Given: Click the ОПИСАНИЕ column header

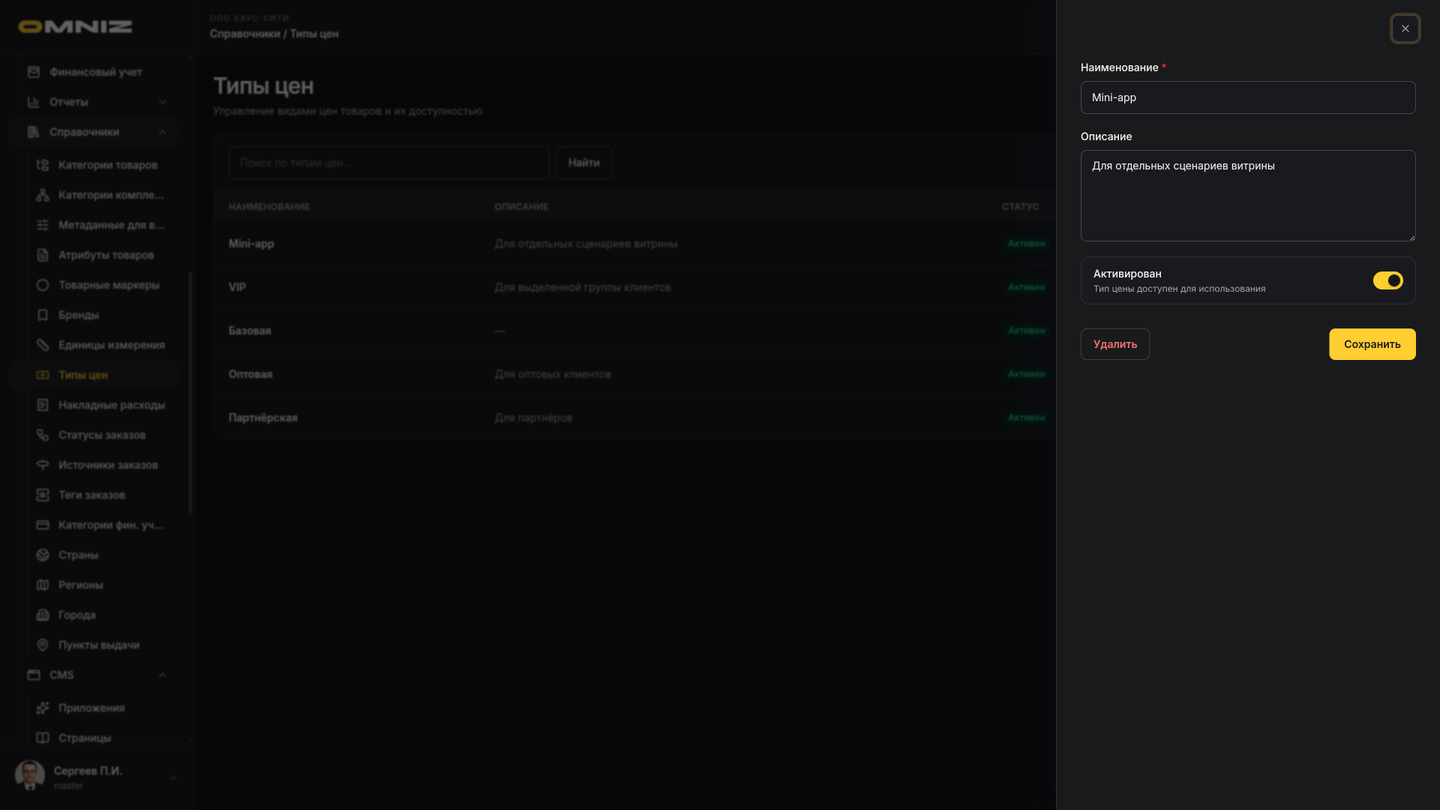Looking at the screenshot, I should [521, 207].
